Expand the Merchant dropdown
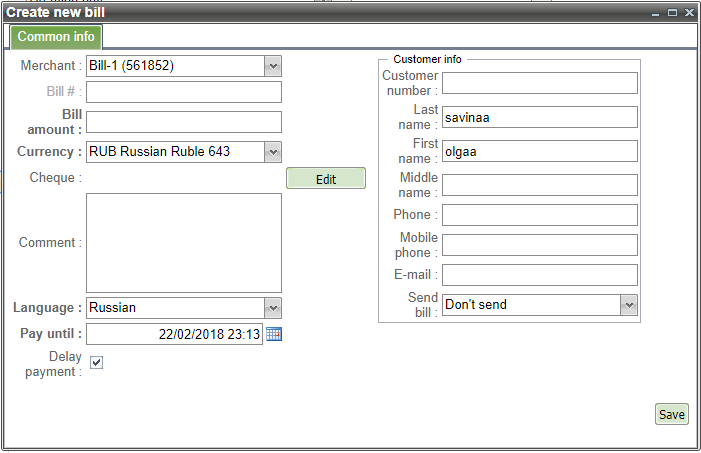This screenshot has width=701, height=453. click(273, 66)
